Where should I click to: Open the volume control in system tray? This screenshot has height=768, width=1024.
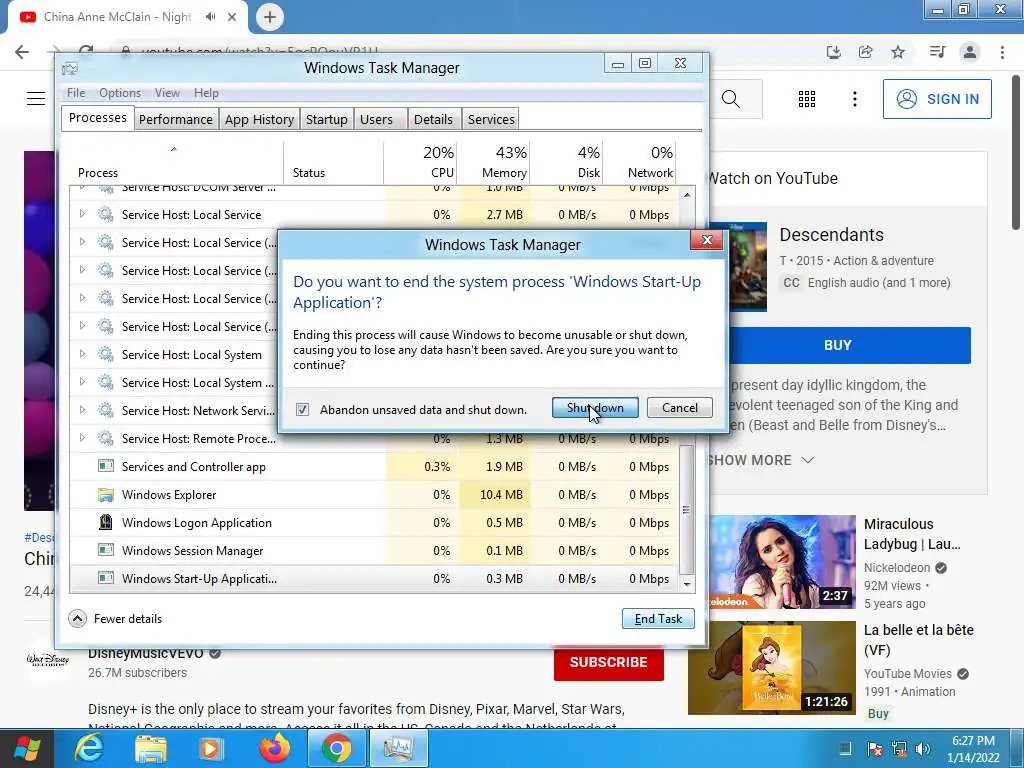click(923, 748)
